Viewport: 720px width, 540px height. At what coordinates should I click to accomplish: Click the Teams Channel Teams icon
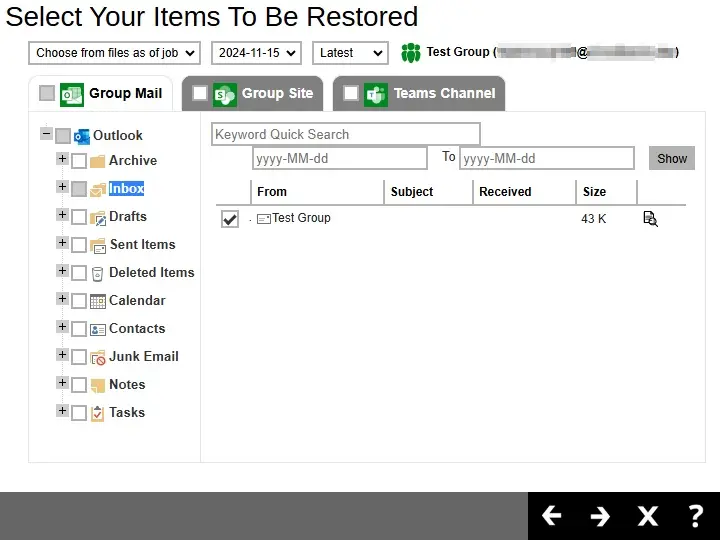376,94
